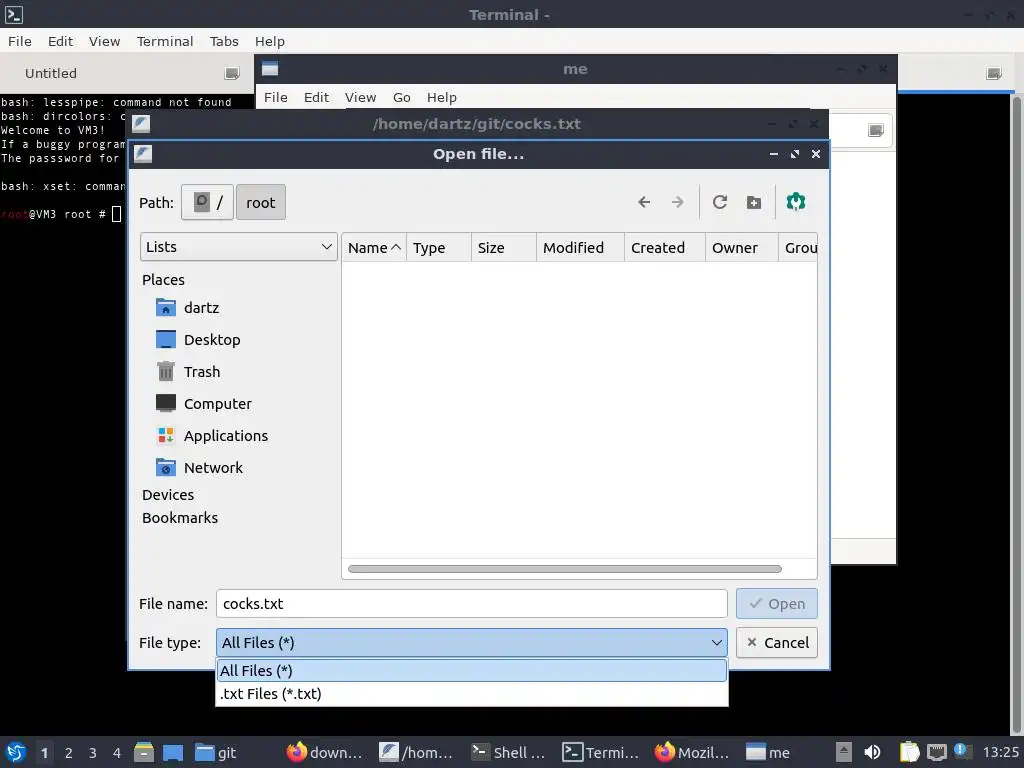Viewport: 1024px width, 768px height.
Task: Refresh the file list
Action: click(720, 202)
